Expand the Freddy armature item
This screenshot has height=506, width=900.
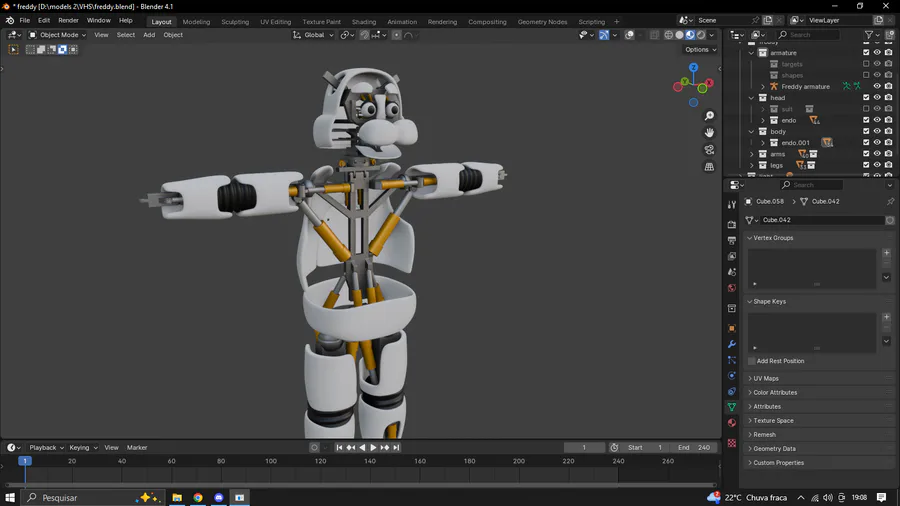[x=763, y=87]
